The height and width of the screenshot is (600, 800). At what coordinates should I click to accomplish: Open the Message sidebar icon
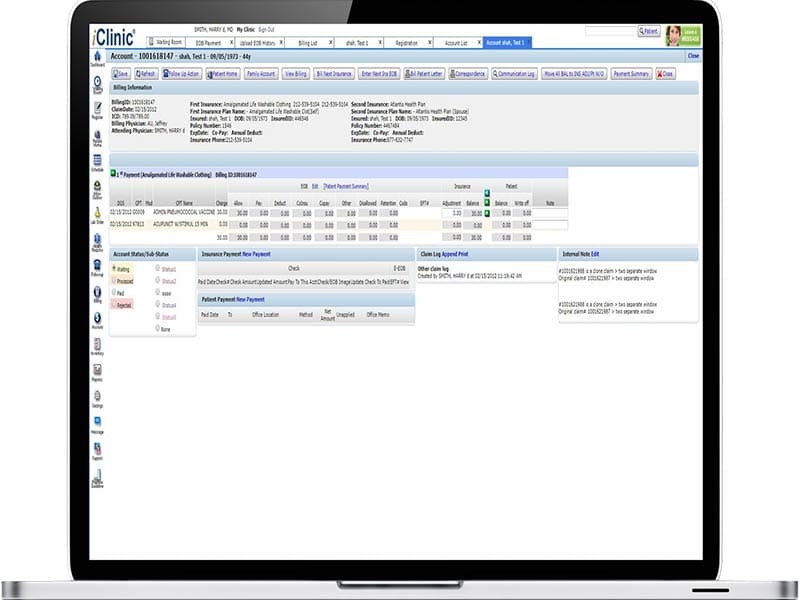97,424
